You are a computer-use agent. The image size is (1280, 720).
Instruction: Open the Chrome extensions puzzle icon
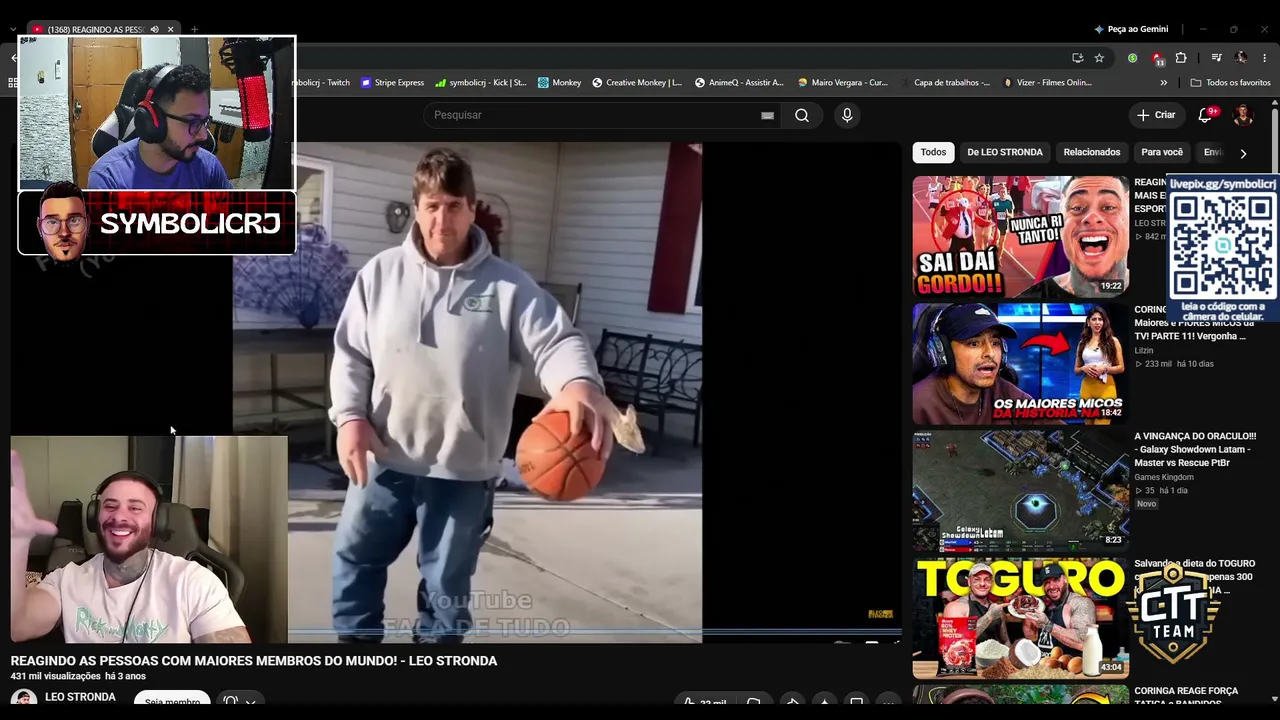tap(1181, 58)
